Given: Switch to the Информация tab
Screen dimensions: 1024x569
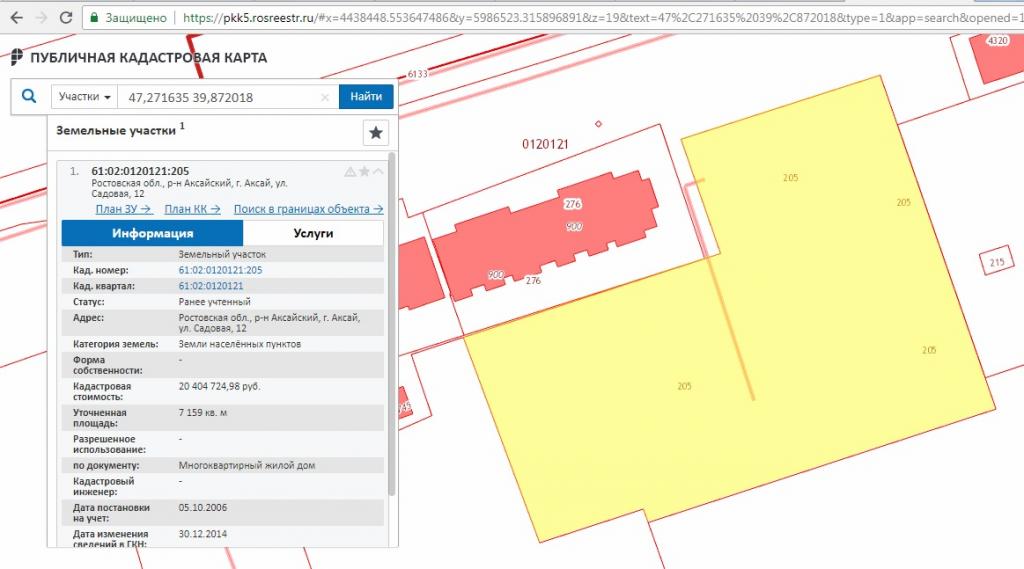Looking at the screenshot, I should (x=152, y=233).
